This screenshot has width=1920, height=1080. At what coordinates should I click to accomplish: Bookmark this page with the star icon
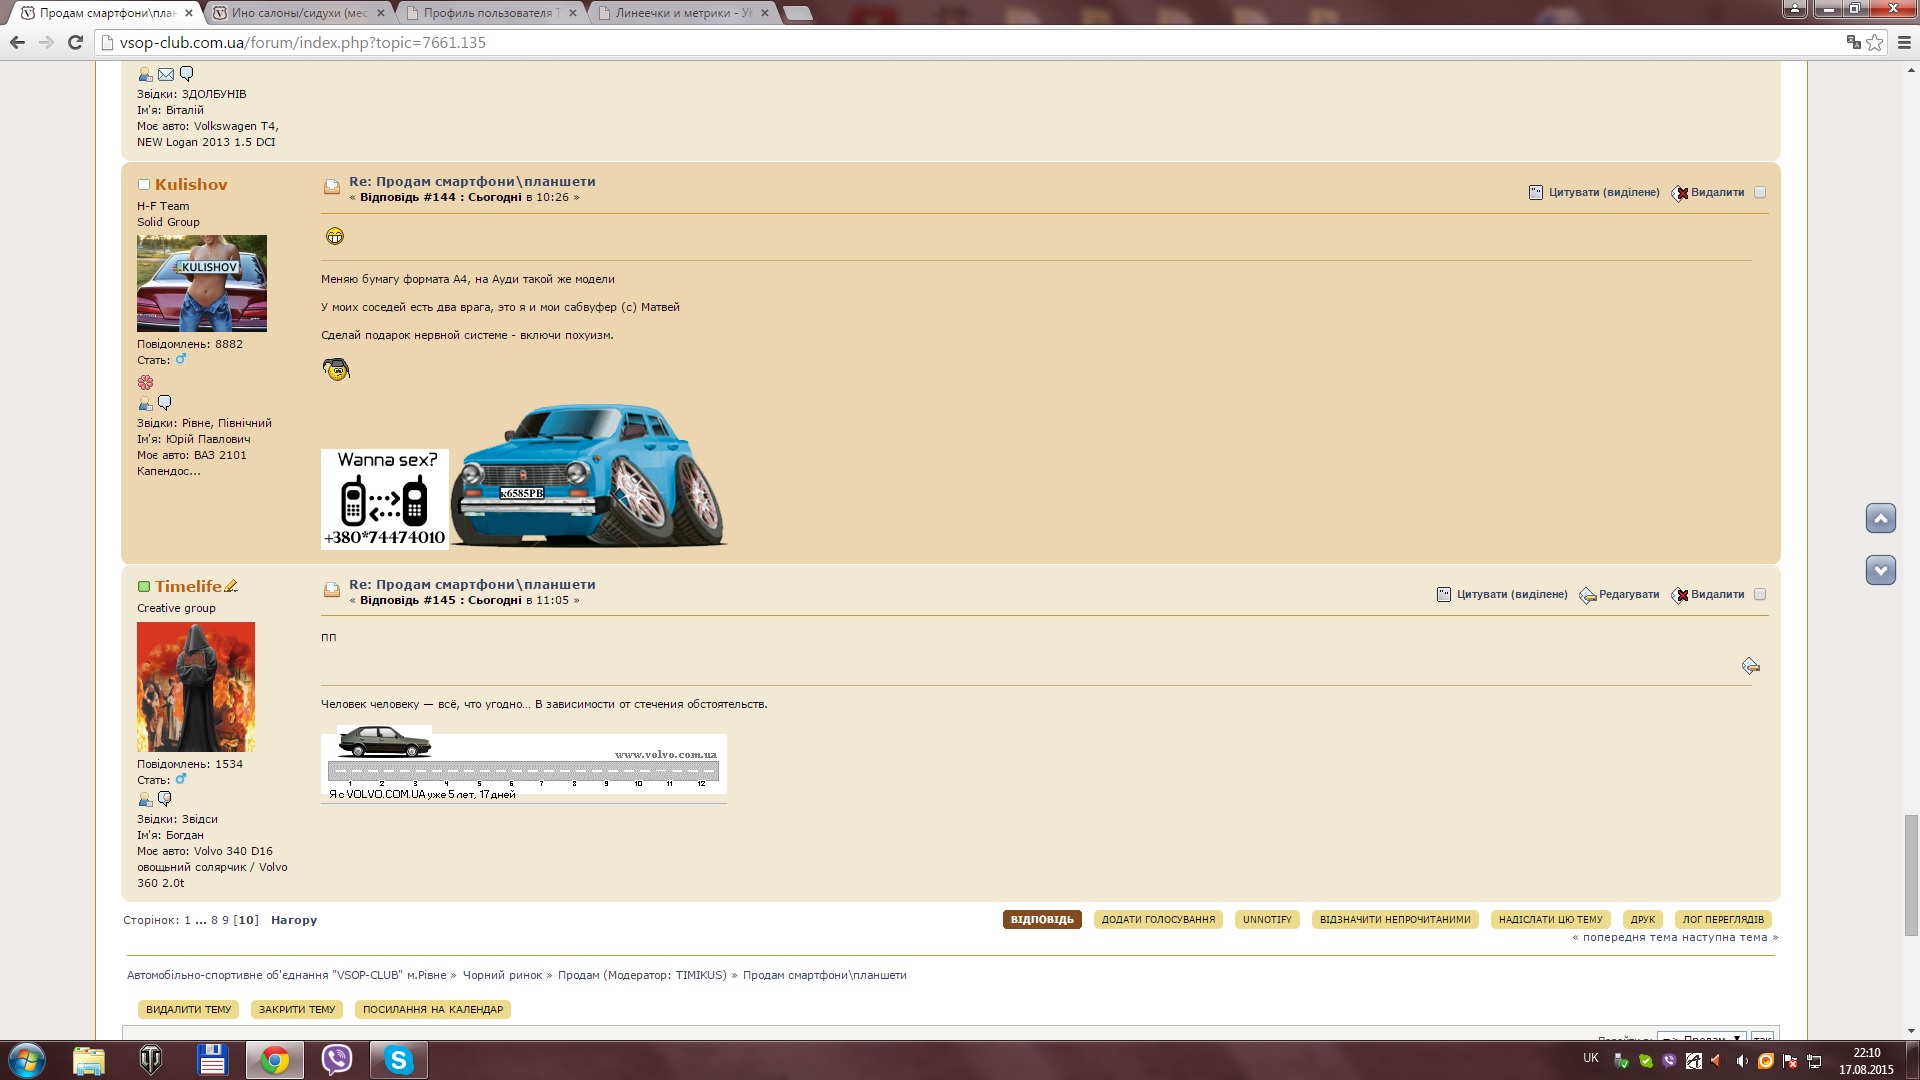[1875, 42]
